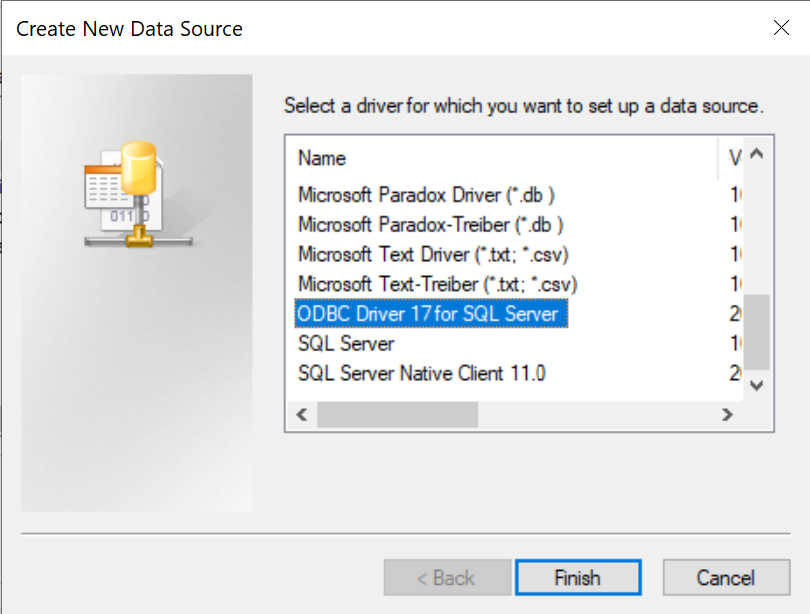Click the database data source icon
Viewport: 810px width, 614px height.
pos(137,195)
